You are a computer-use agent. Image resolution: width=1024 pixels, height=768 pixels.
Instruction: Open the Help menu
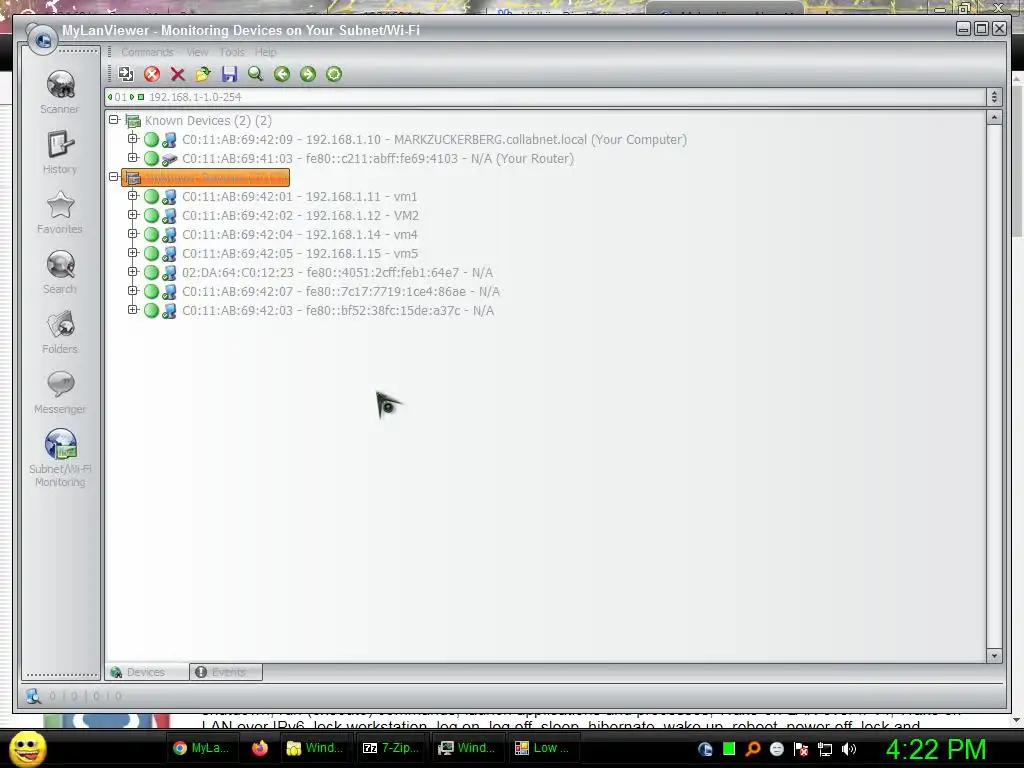tap(265, 52)
